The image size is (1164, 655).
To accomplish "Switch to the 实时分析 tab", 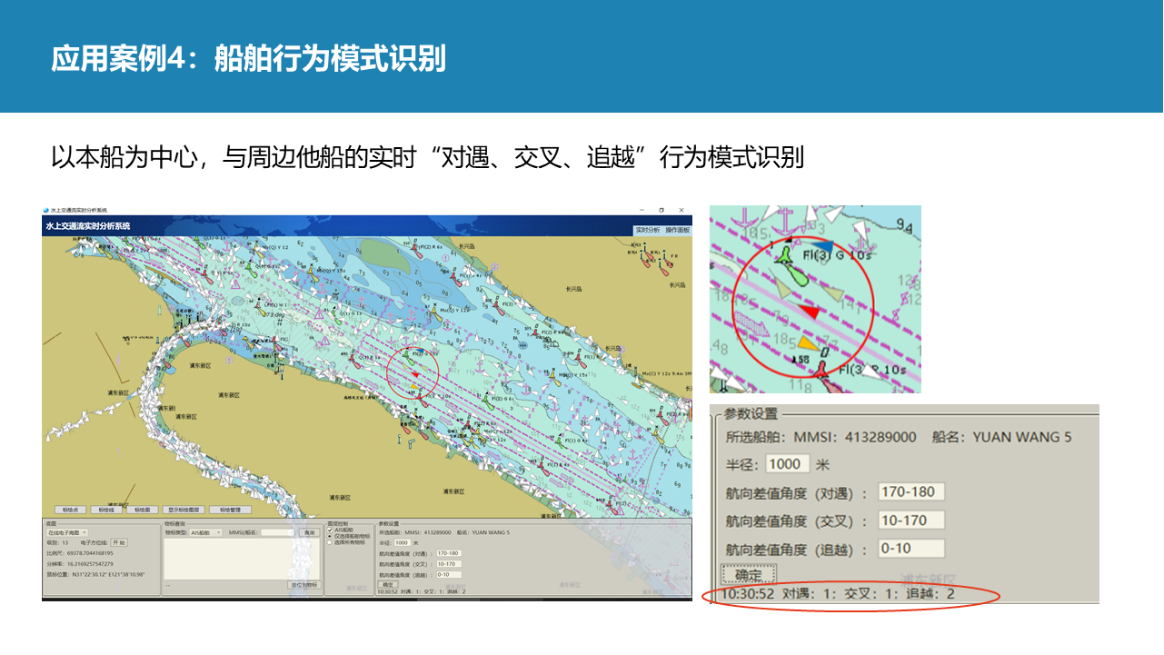I will click(x=647, y=230).
